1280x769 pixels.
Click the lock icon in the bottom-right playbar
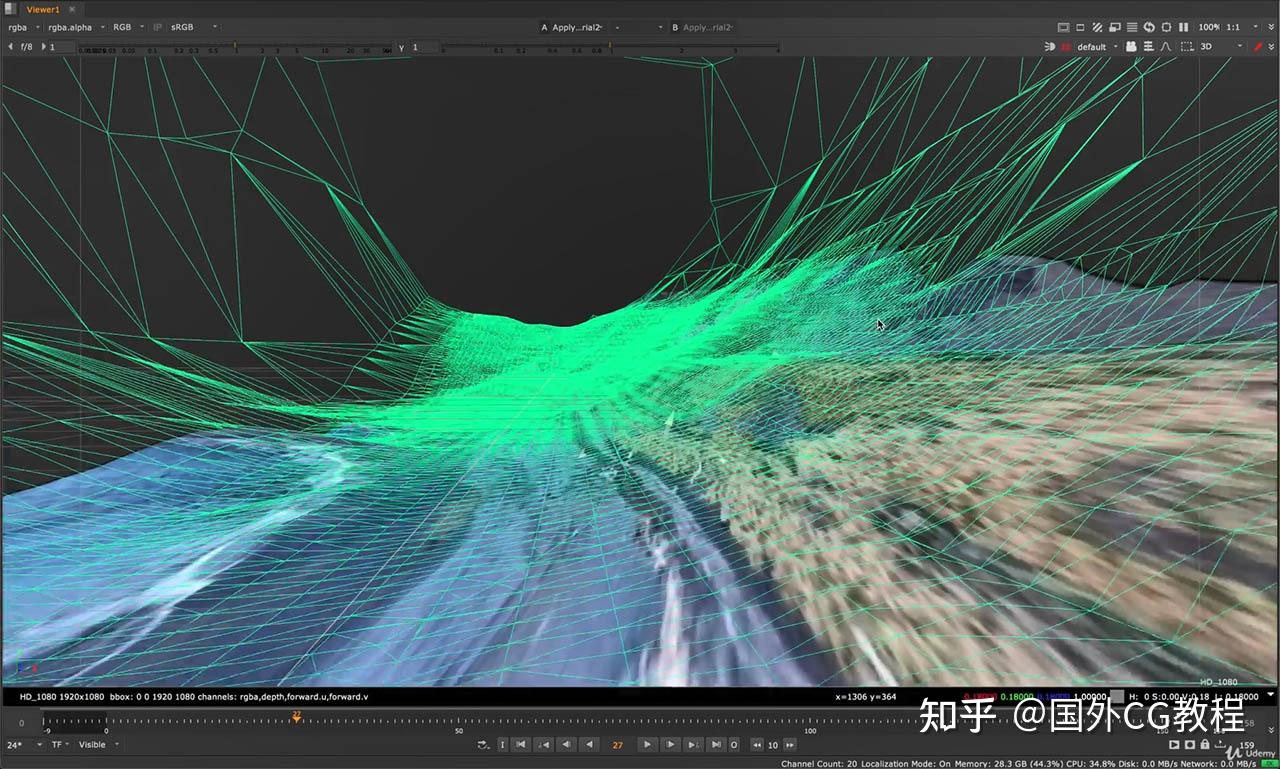coord(1205,745)
